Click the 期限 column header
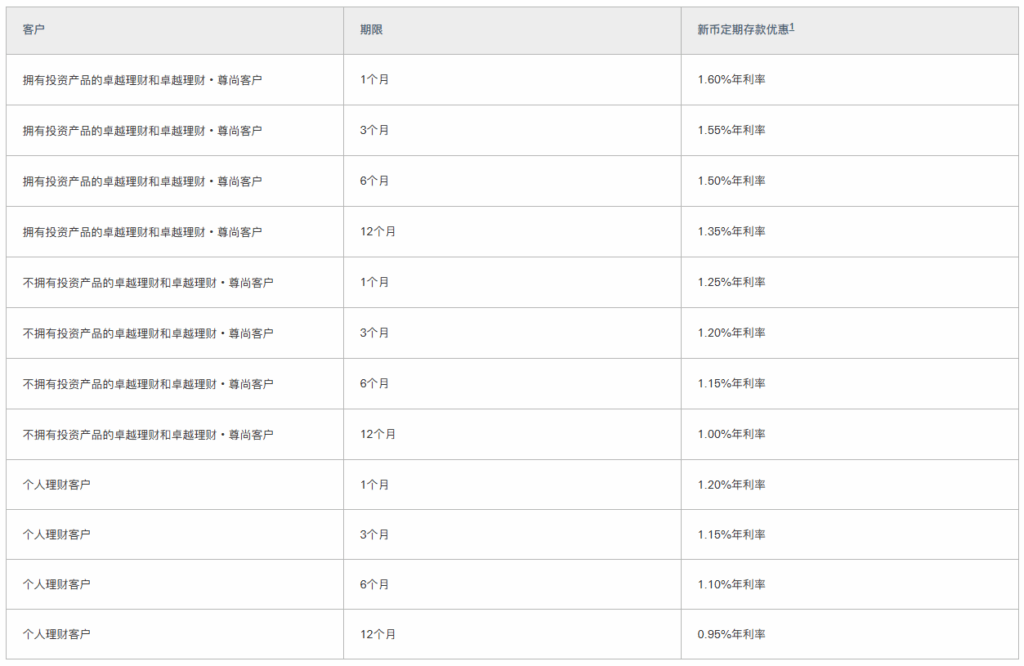Image resolution: width=1024 pixels, height=666 pixels. click(371, 30)
